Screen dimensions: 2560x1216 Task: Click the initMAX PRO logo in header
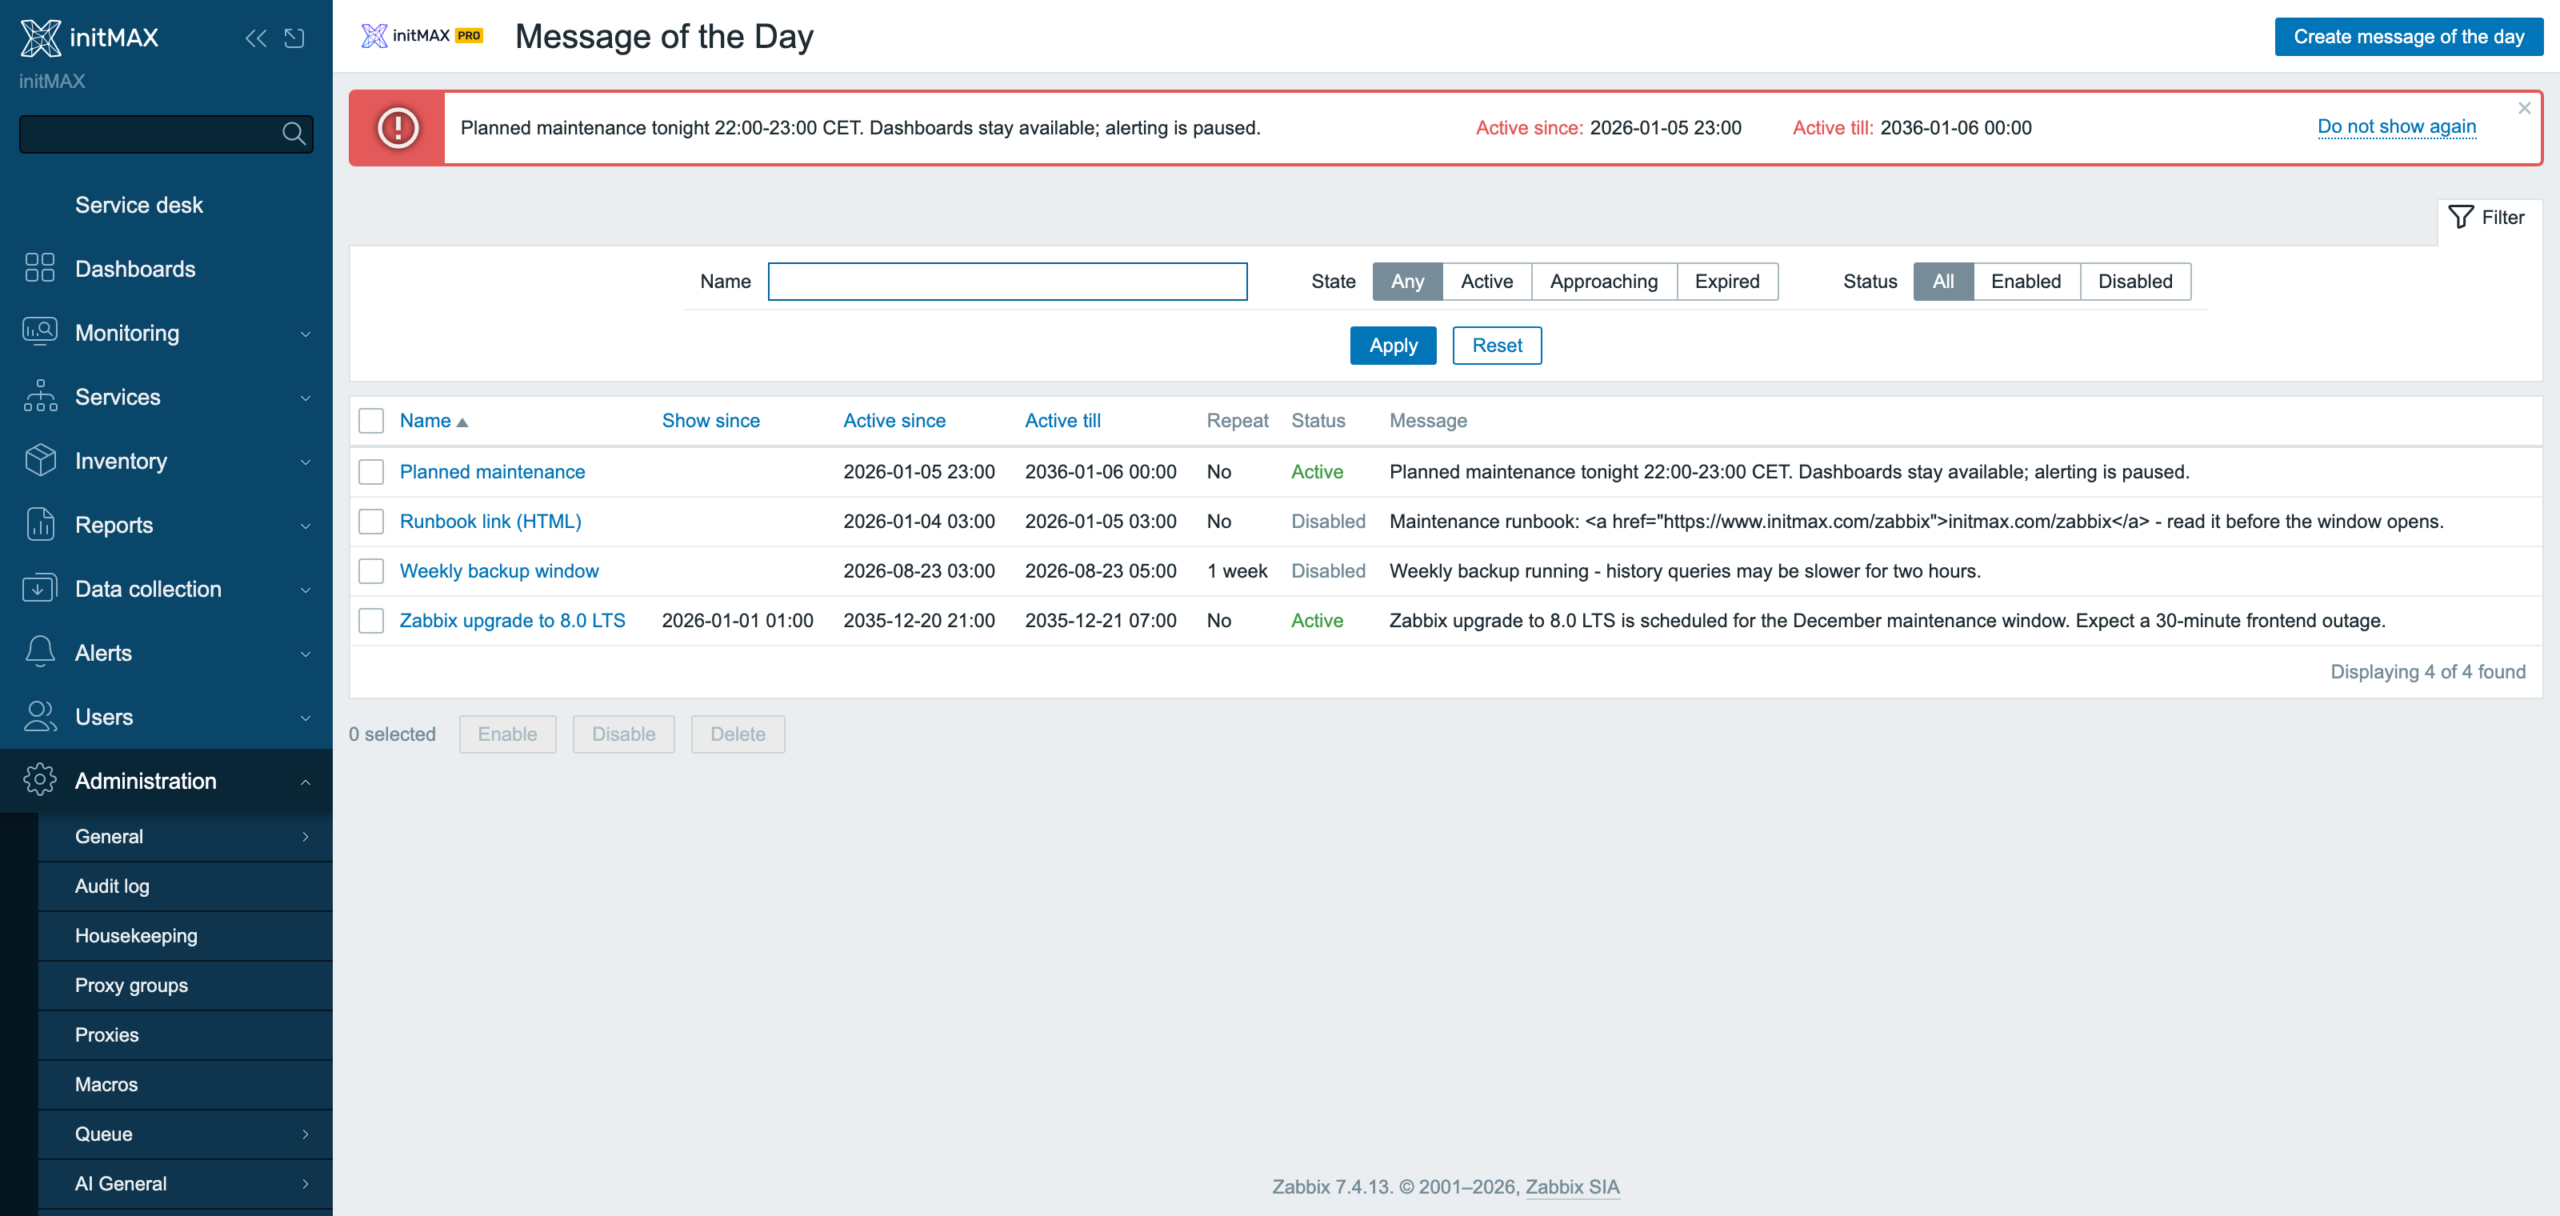click(x=422, y=36)
